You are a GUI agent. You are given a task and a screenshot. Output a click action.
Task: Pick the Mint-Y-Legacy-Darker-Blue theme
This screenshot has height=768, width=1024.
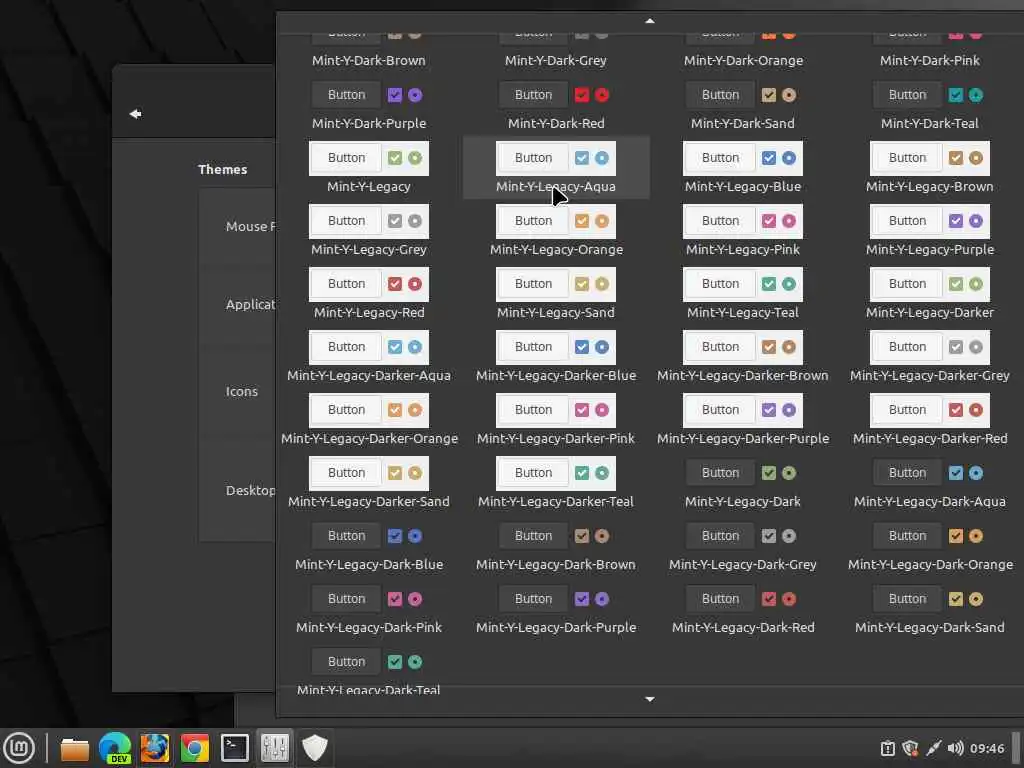click(556, 356)
